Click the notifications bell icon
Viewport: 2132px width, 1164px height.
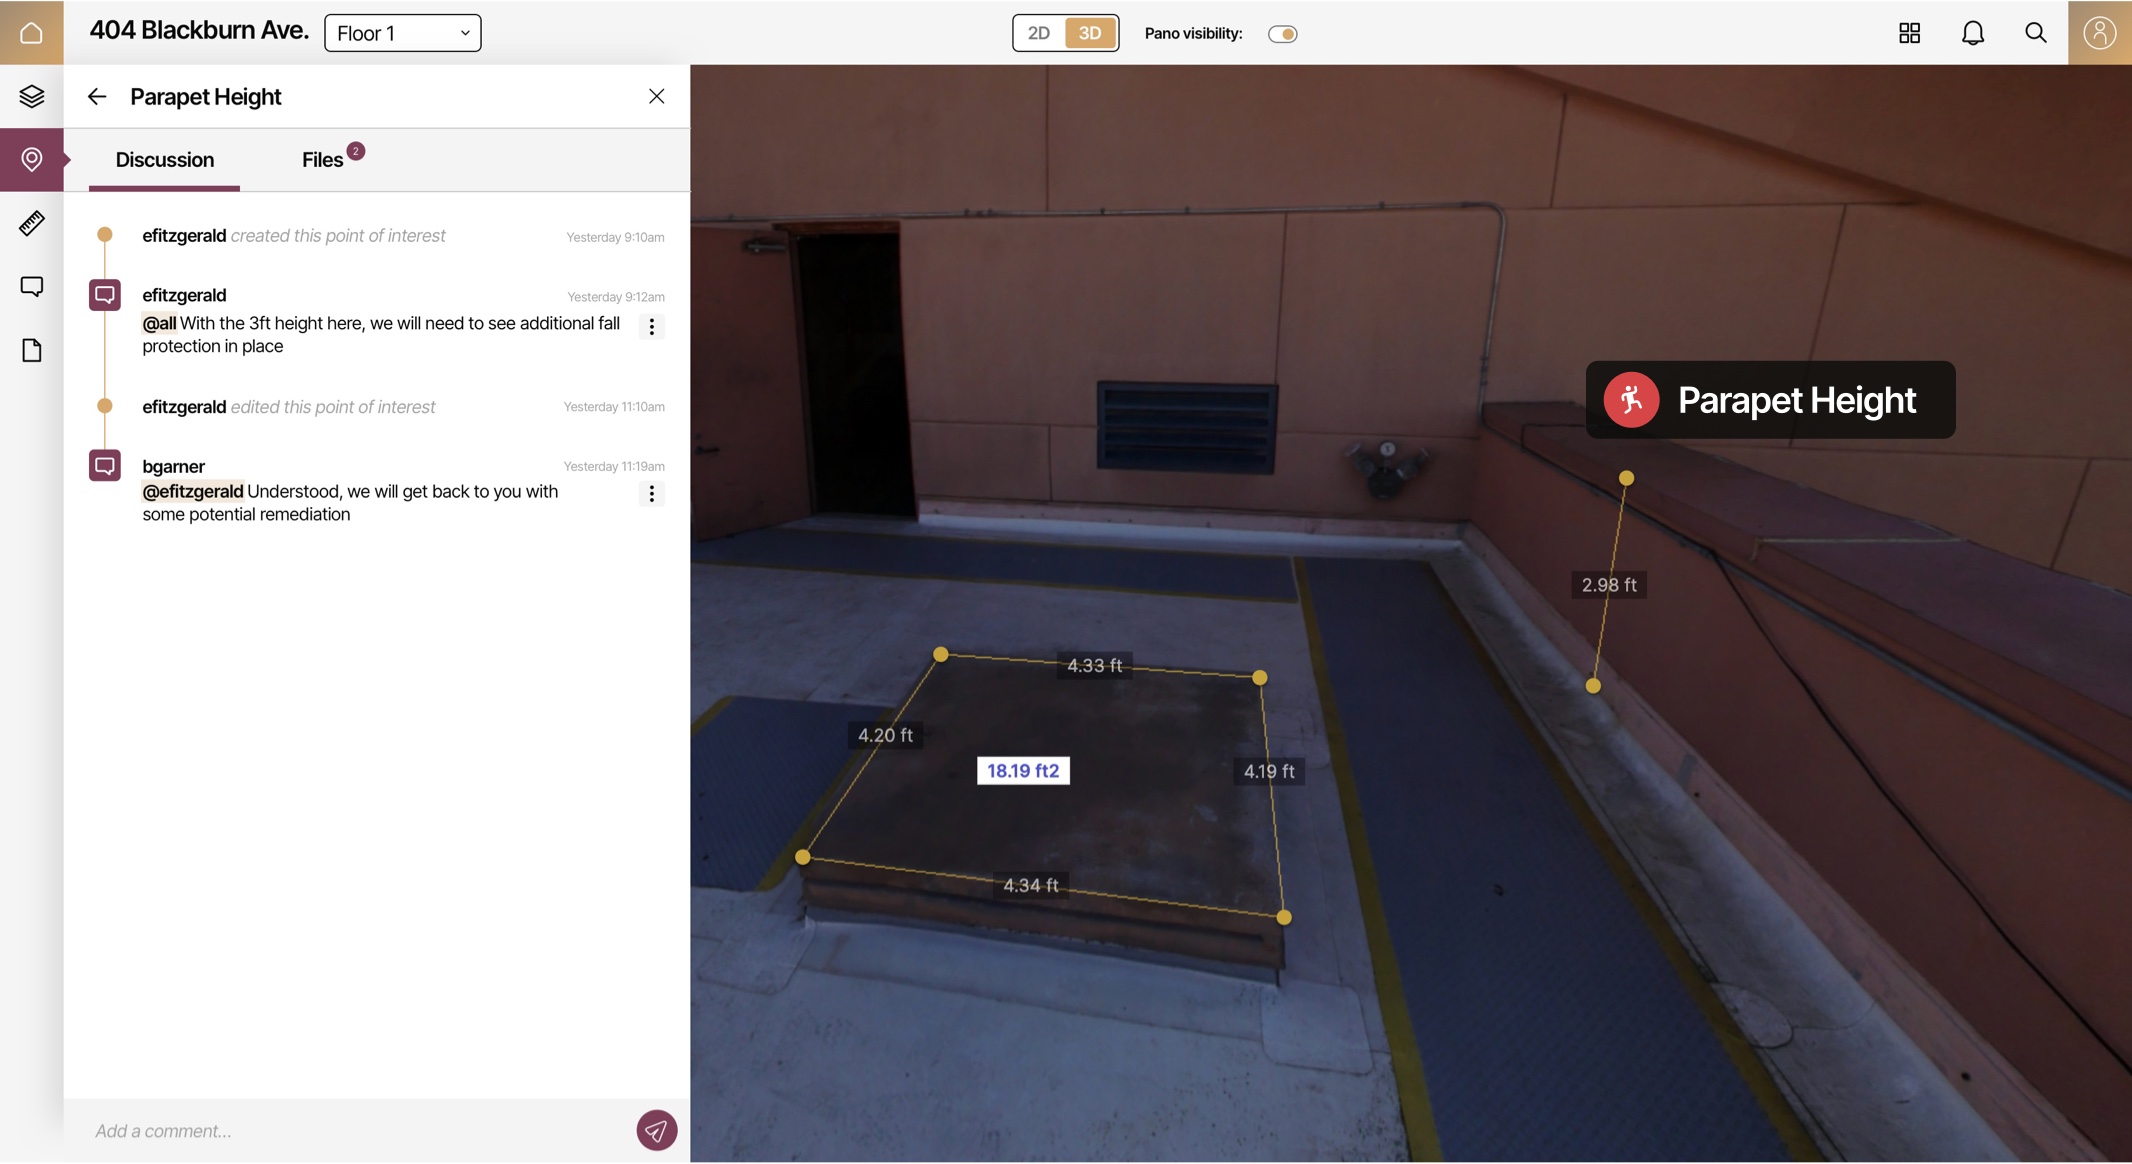click(1972, 33)
